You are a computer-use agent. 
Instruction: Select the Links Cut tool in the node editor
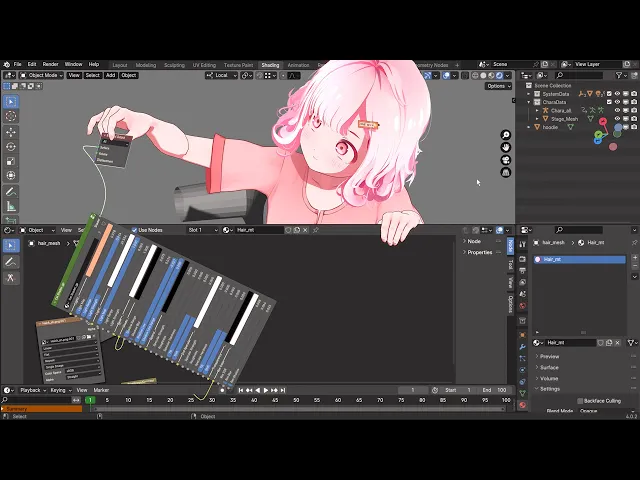(x=11, y=278)
